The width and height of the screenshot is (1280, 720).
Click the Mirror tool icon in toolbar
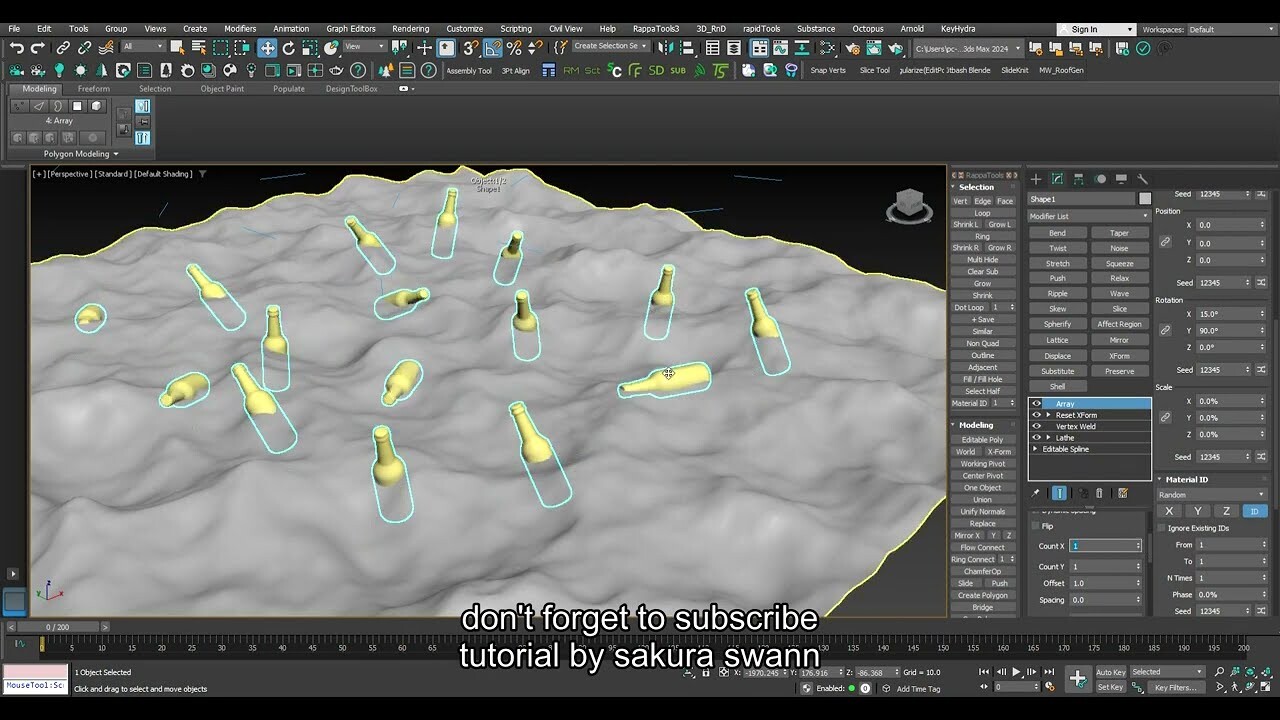(x=667, y=48)
